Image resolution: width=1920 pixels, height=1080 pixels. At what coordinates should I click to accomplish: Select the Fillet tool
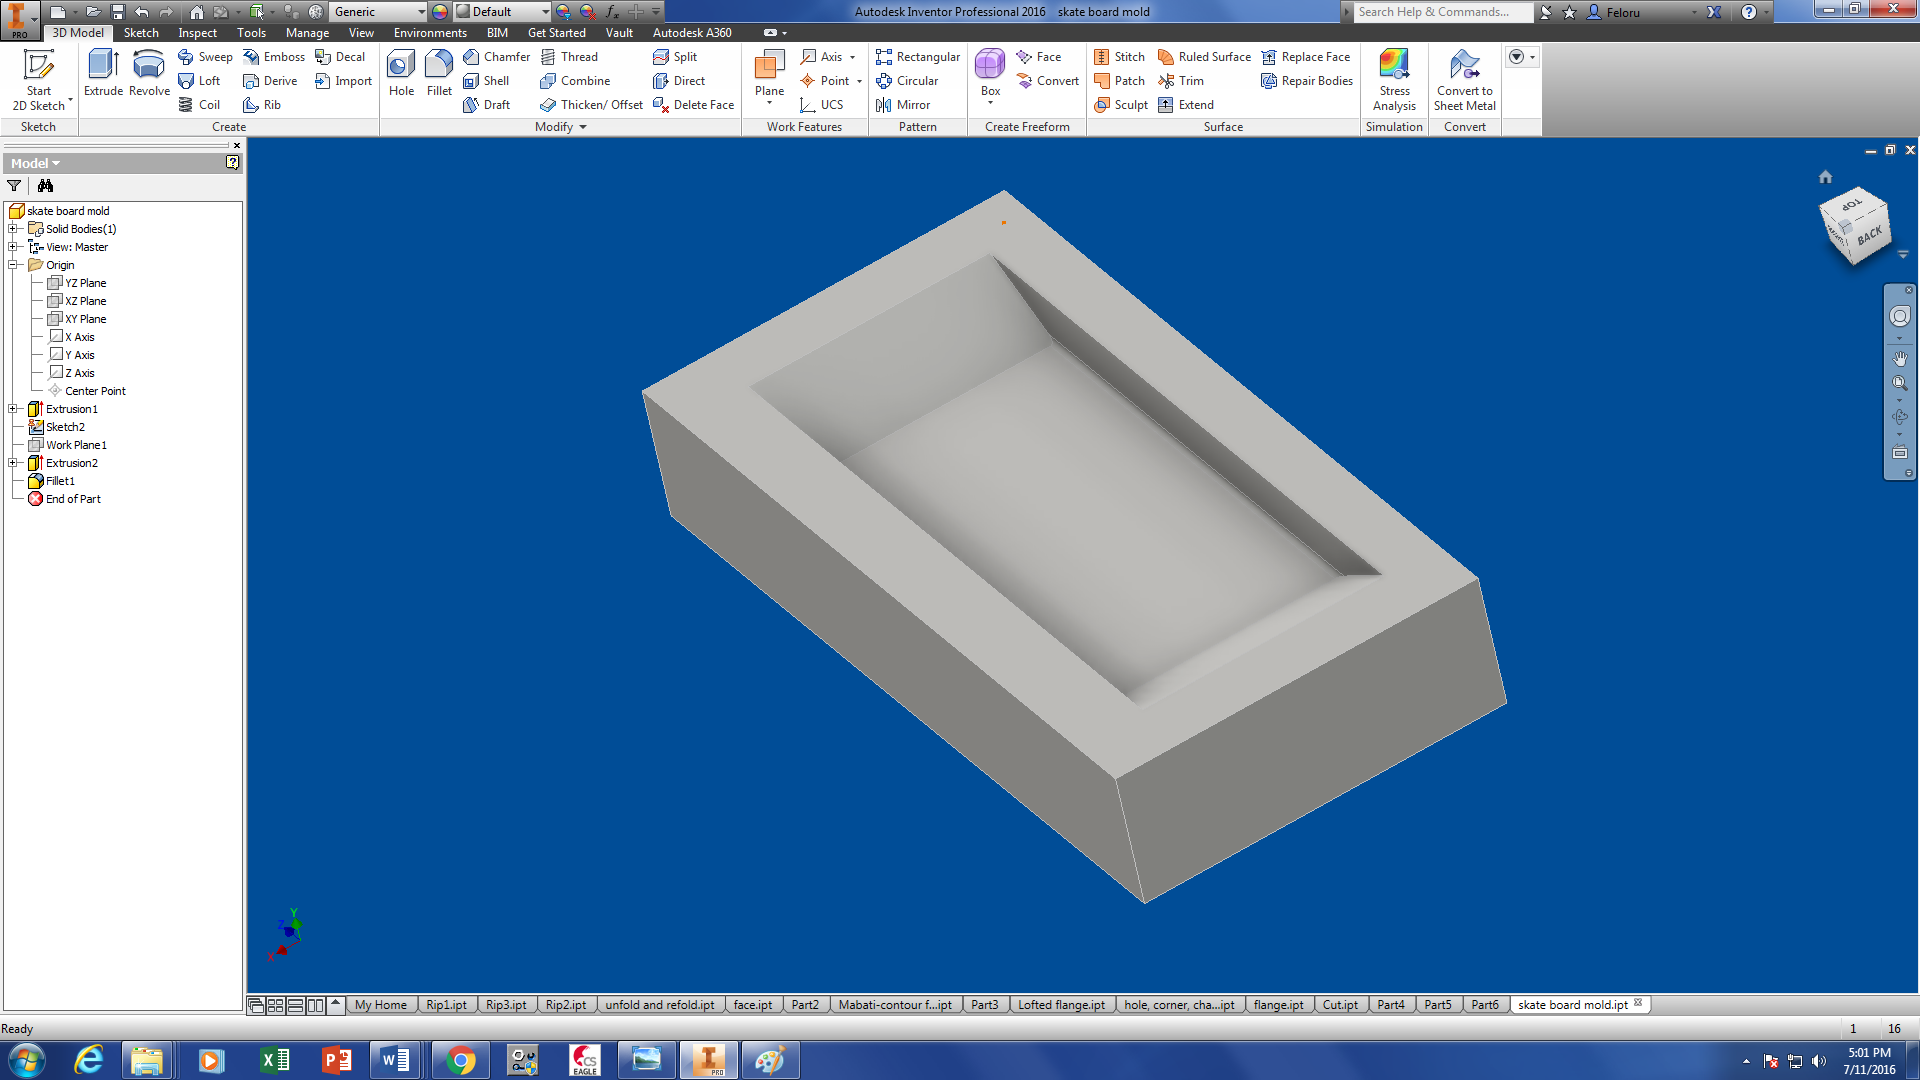click(439, 73)
